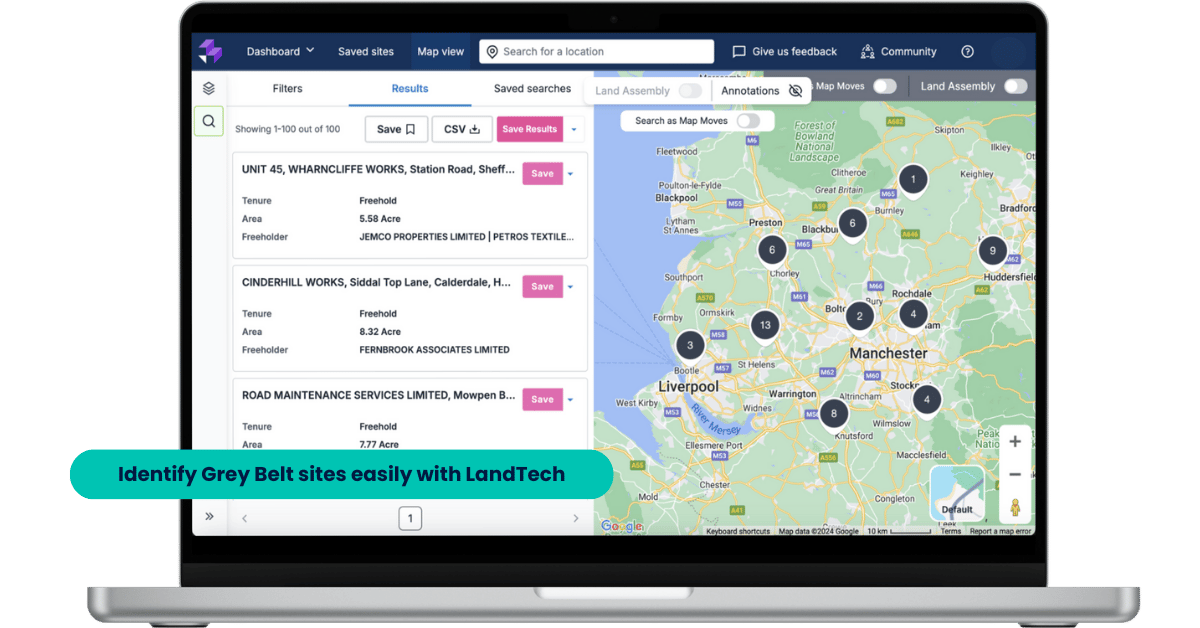Switch to the Saved searches tab

[x=533, y=88]
